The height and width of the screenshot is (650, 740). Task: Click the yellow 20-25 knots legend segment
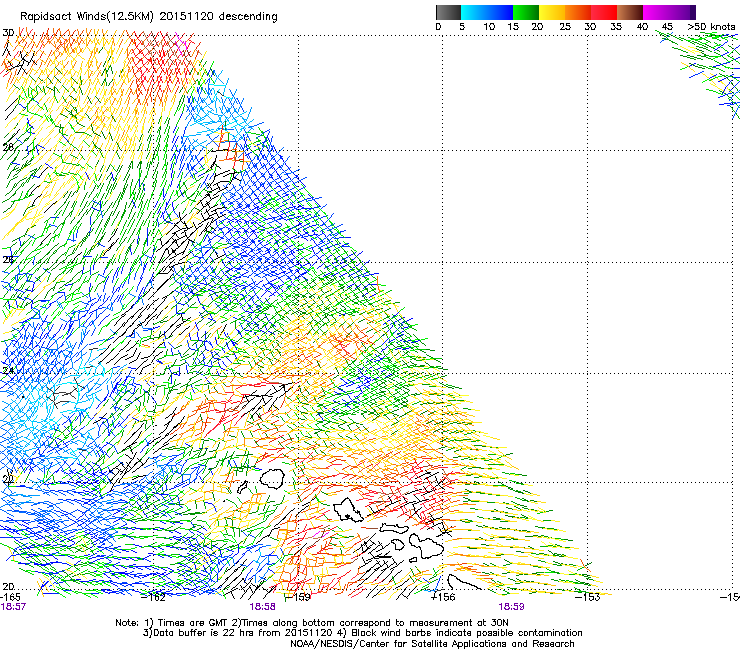(x=552, y=12)
